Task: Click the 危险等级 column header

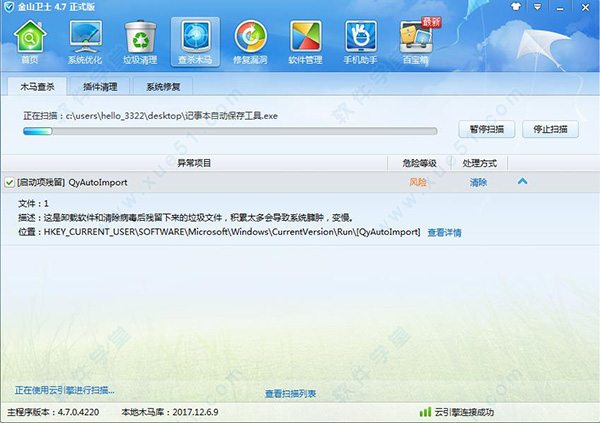Action: [419, 163]
